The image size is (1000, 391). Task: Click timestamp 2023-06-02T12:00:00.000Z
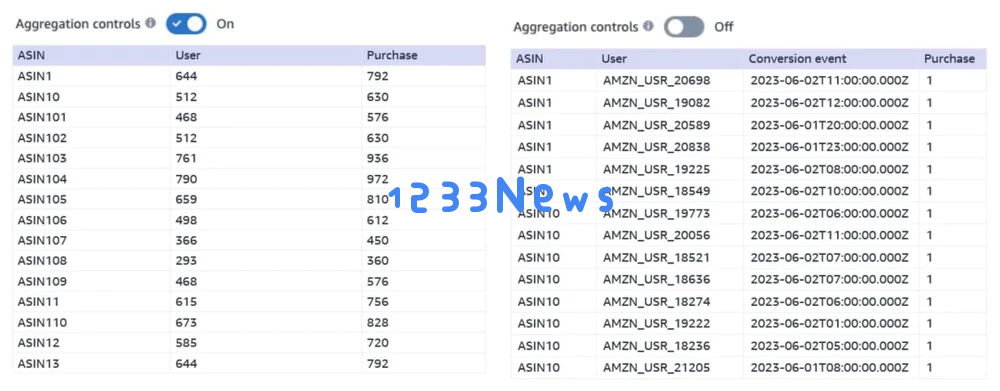tap(829, 103)
